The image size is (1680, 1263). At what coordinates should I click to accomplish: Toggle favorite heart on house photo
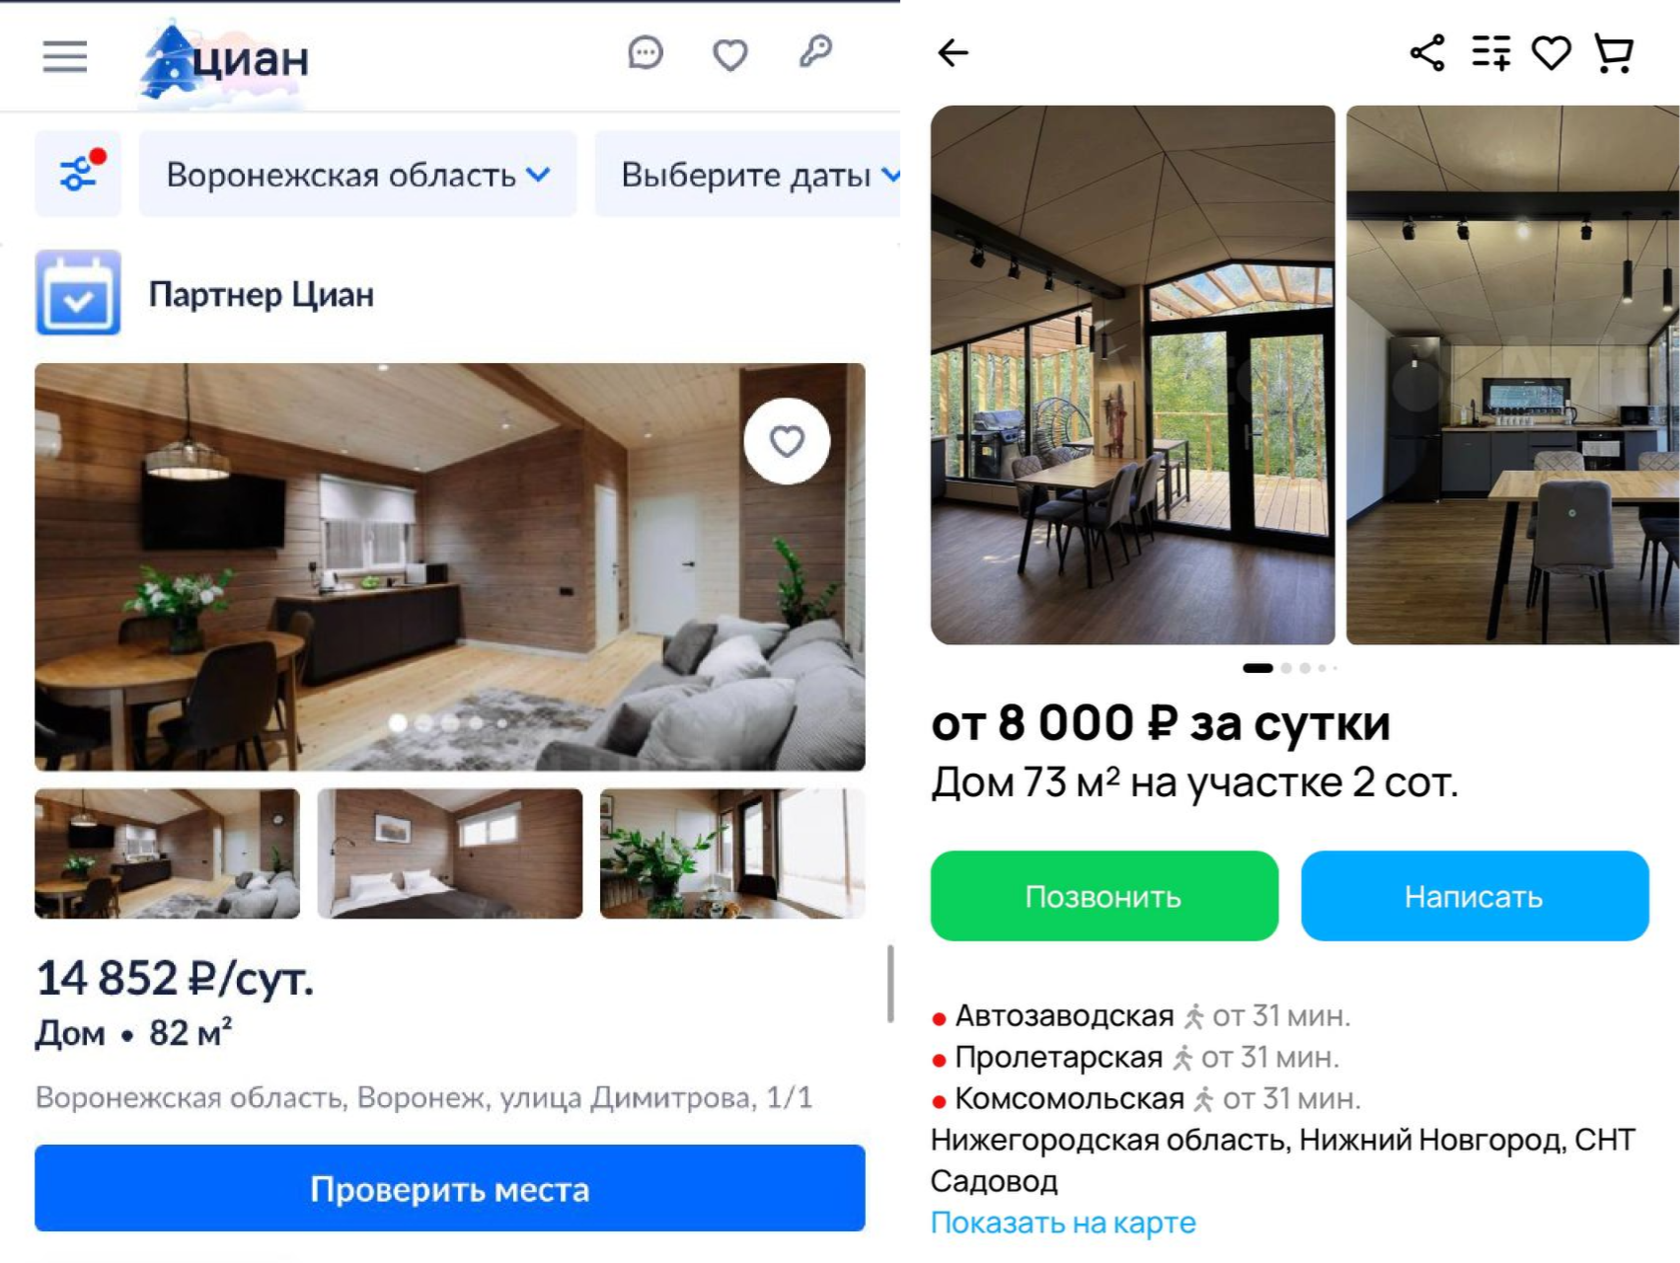pyautogui.click(x=787, y=441)
